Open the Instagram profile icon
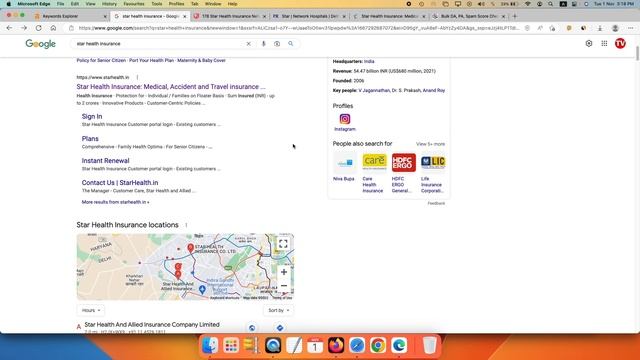The image size is (640, 360). (x=345, y=119)
